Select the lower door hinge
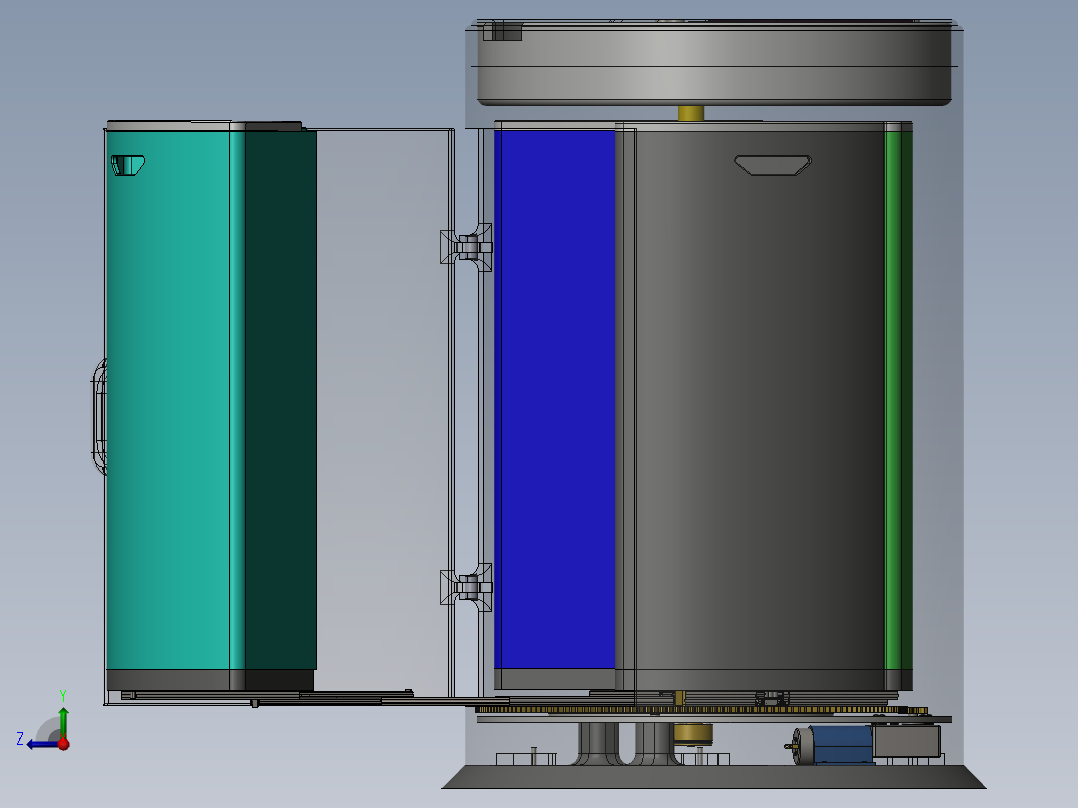Viewport: 1078px width, 808px height. (467, 587)
